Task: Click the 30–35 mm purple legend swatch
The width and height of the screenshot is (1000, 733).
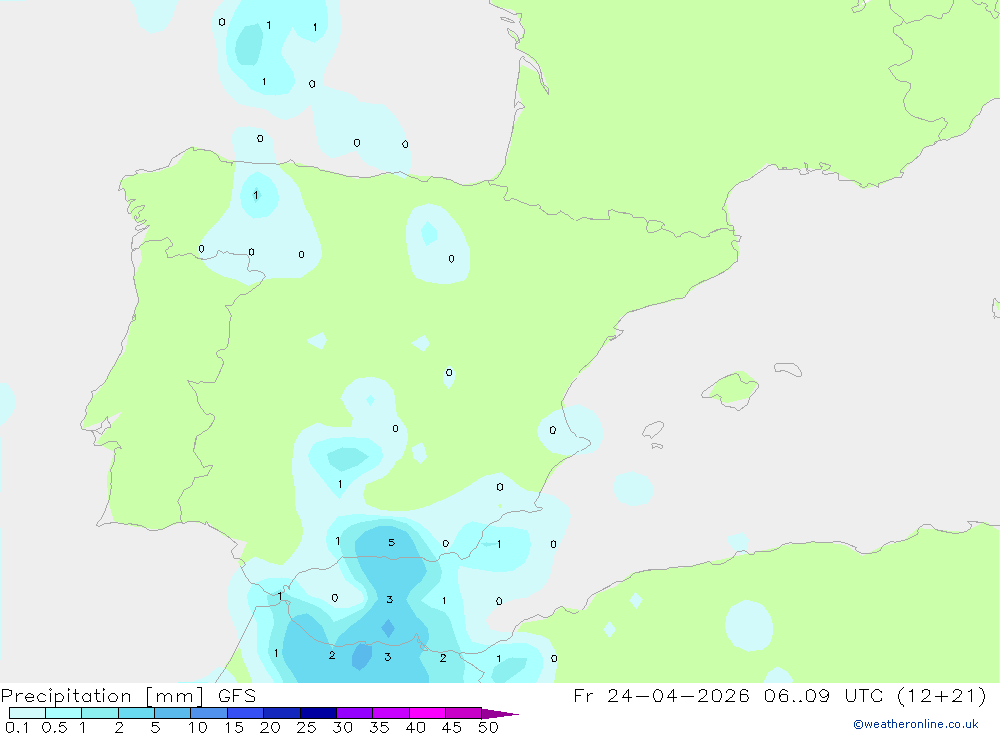Action: coord(355,713)
